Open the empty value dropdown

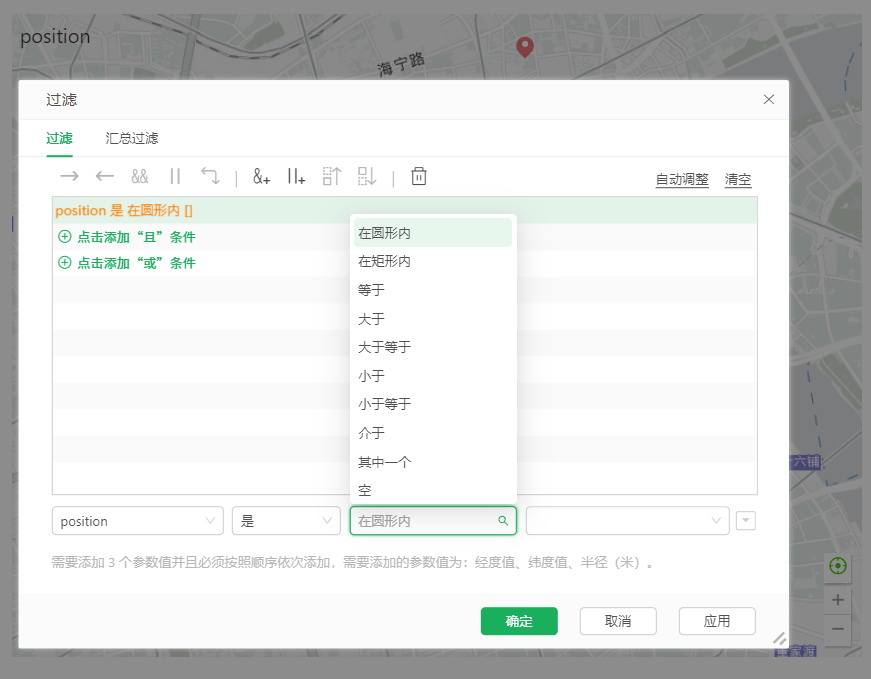point(627,521)
